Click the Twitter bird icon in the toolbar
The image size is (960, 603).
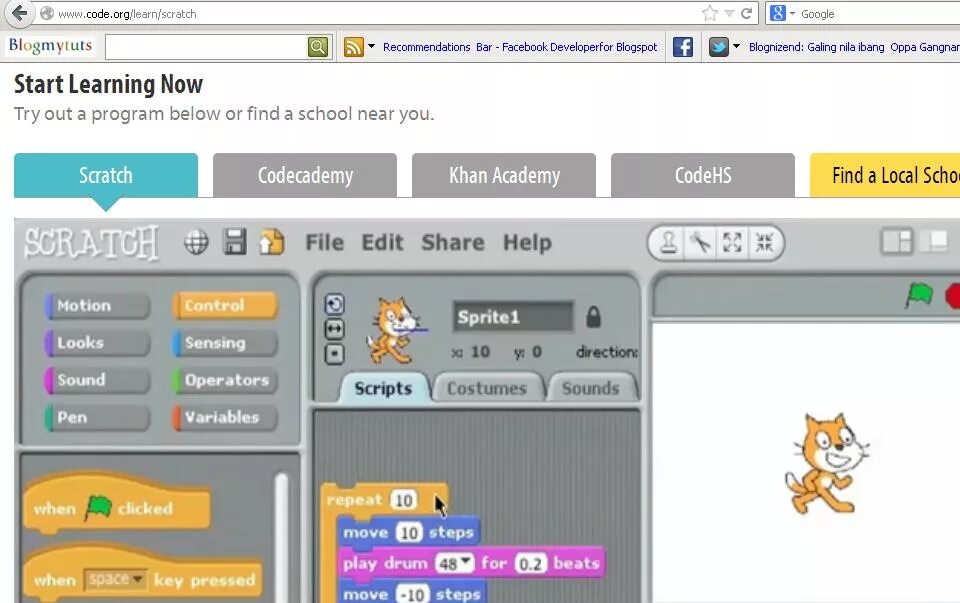719,47
